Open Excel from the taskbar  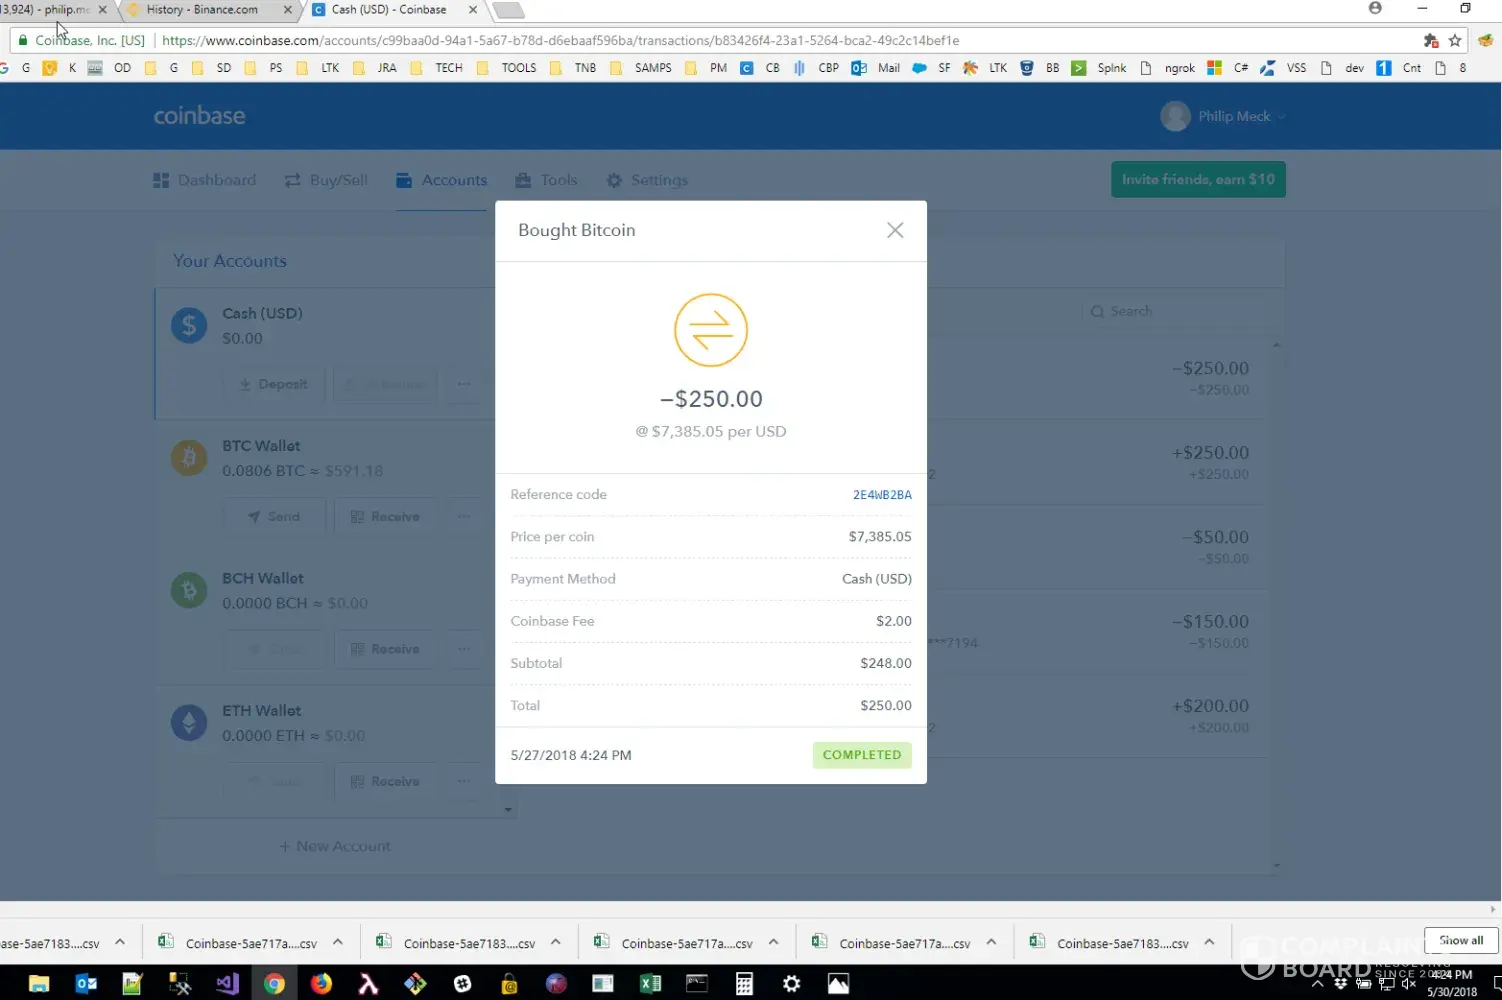tap(650, 984)
